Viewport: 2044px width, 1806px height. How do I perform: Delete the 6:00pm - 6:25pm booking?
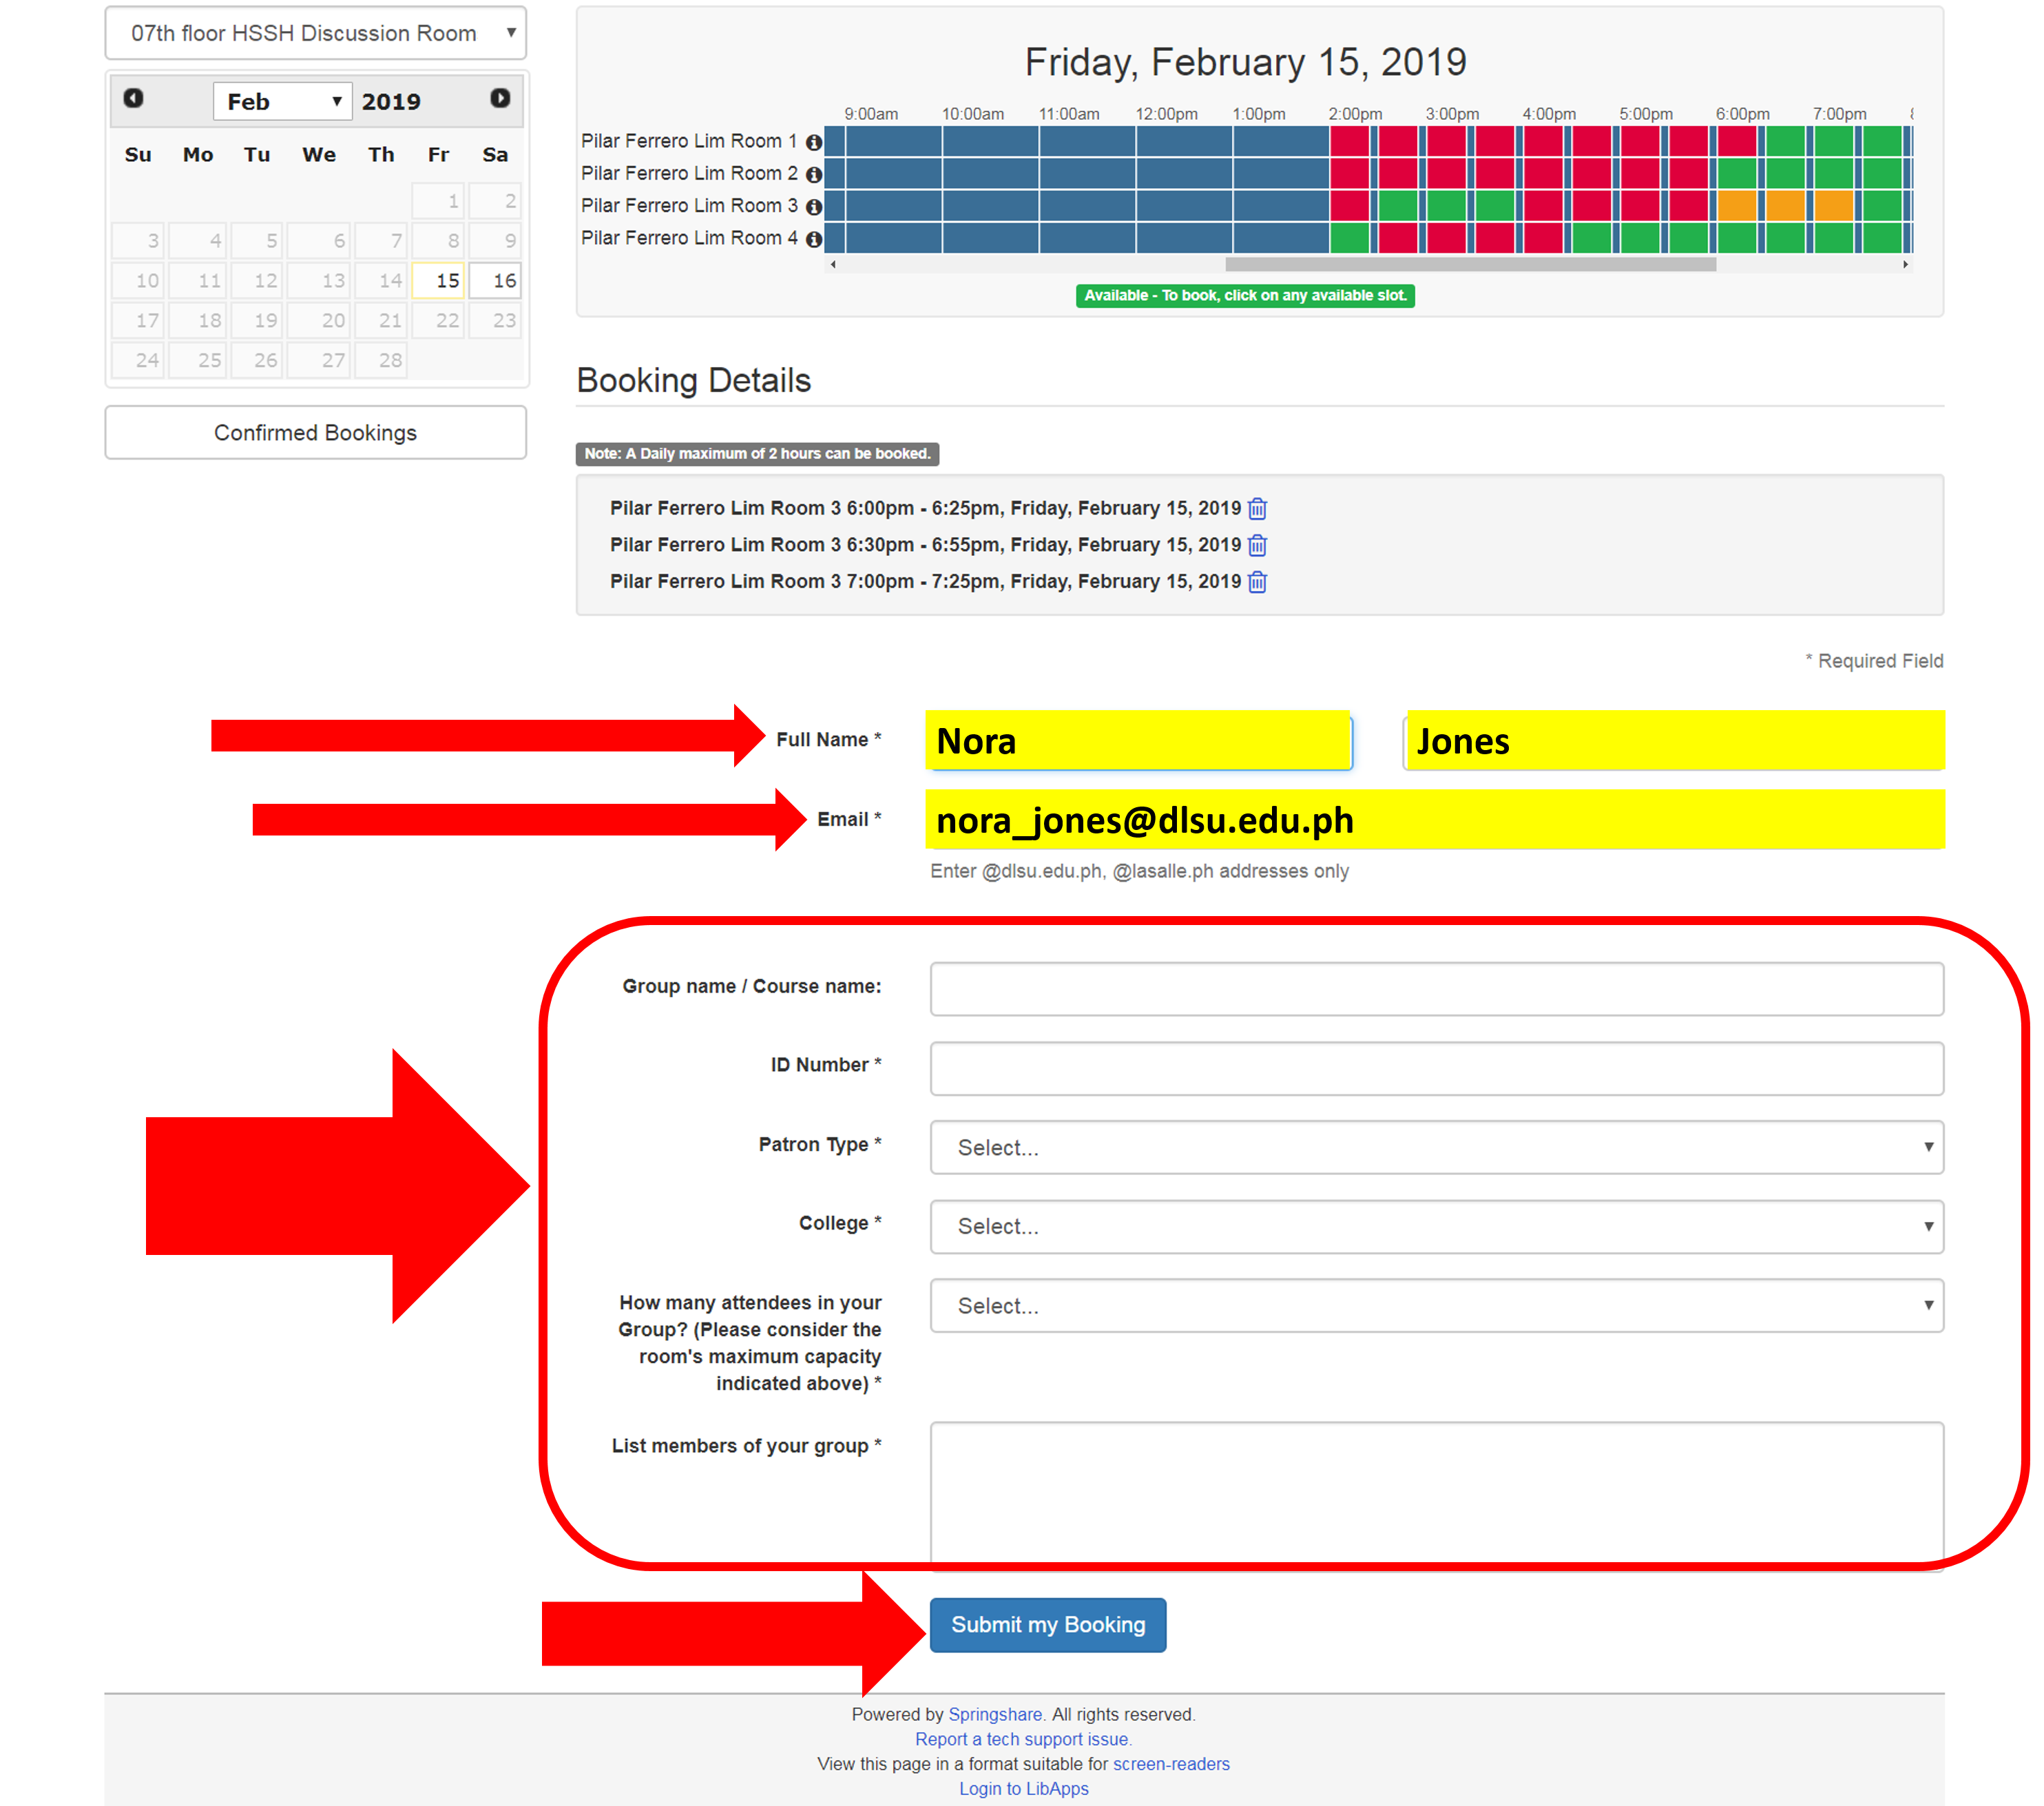click(1258, 508)
